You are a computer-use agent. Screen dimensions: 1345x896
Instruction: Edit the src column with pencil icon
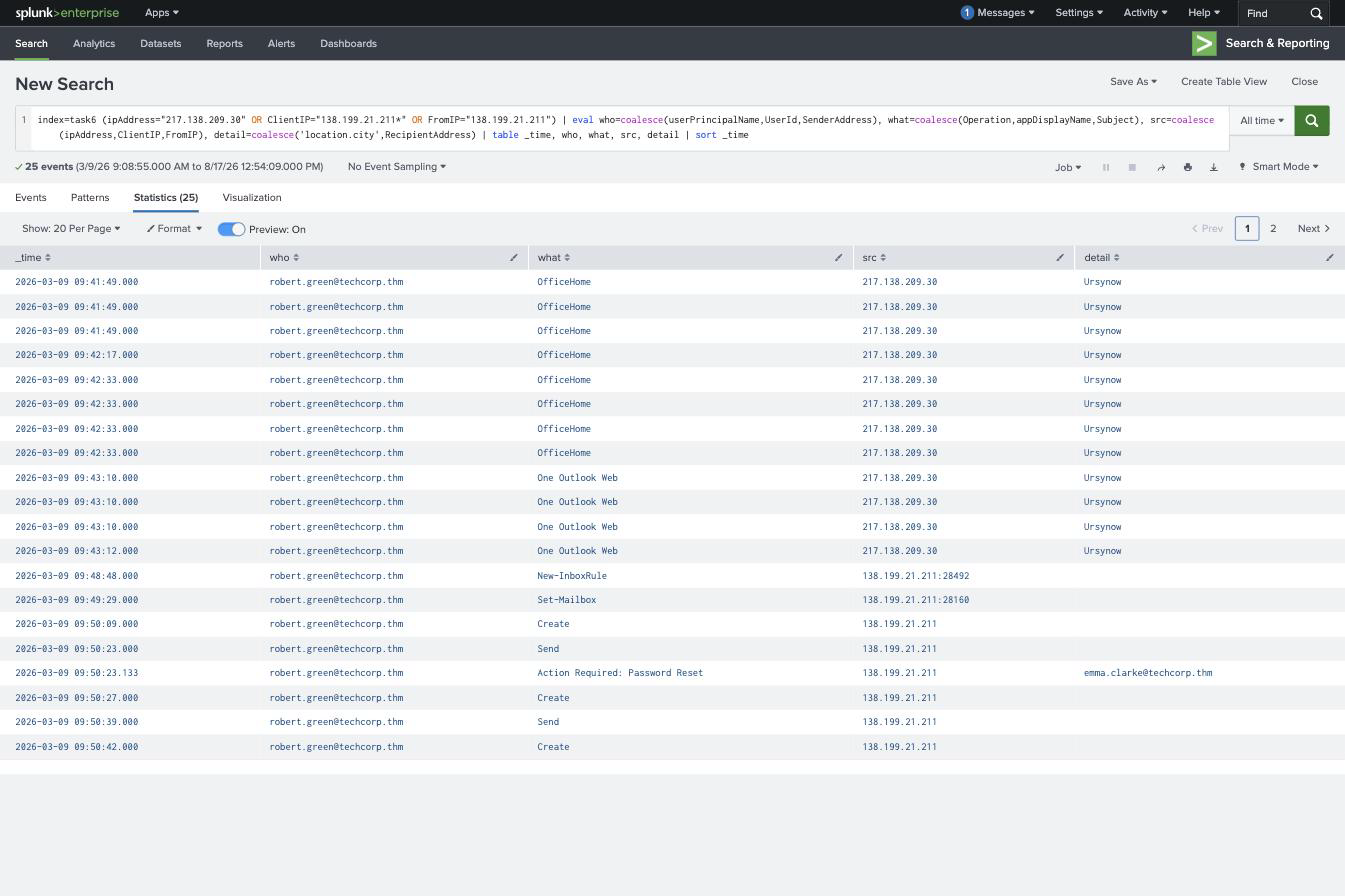tap(1060, 258)
